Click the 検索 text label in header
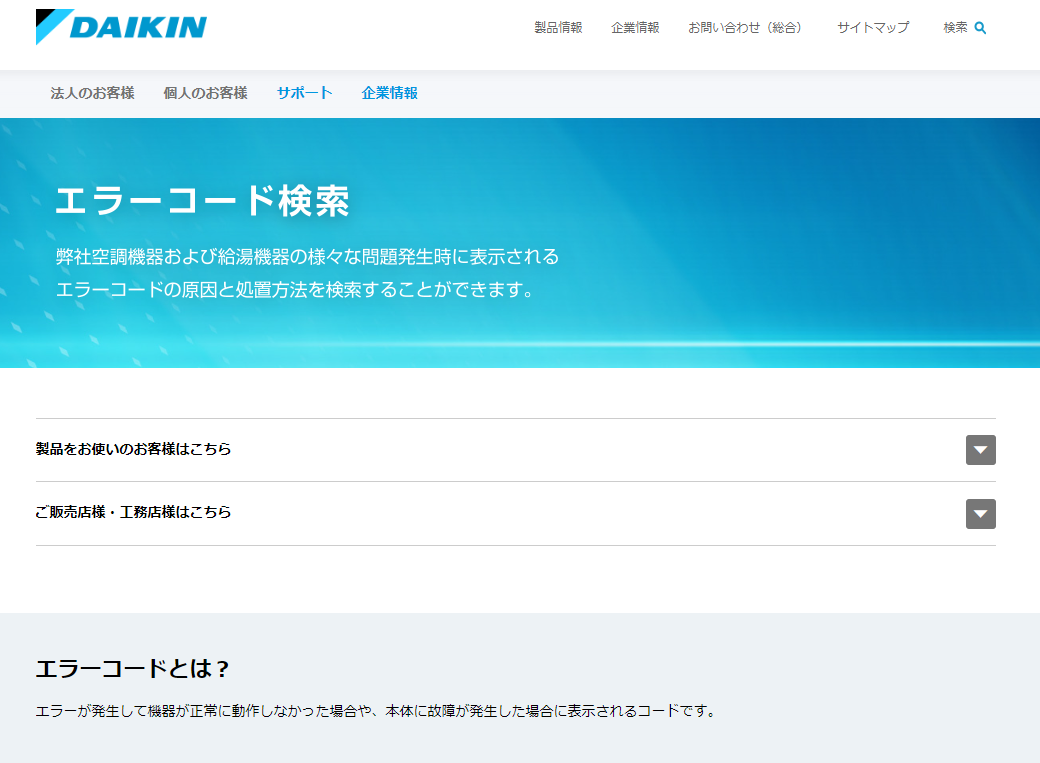This screenshot has width=1040, height=763. (955, 28)
